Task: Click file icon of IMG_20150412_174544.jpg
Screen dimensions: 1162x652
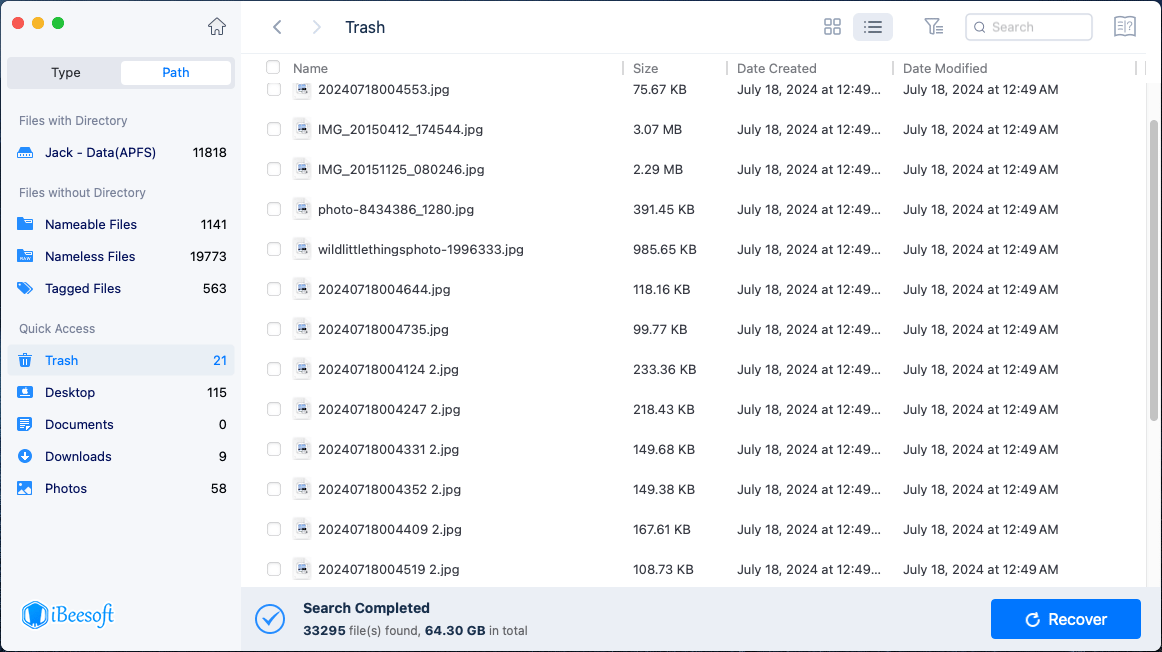Action: click(302, 129)
